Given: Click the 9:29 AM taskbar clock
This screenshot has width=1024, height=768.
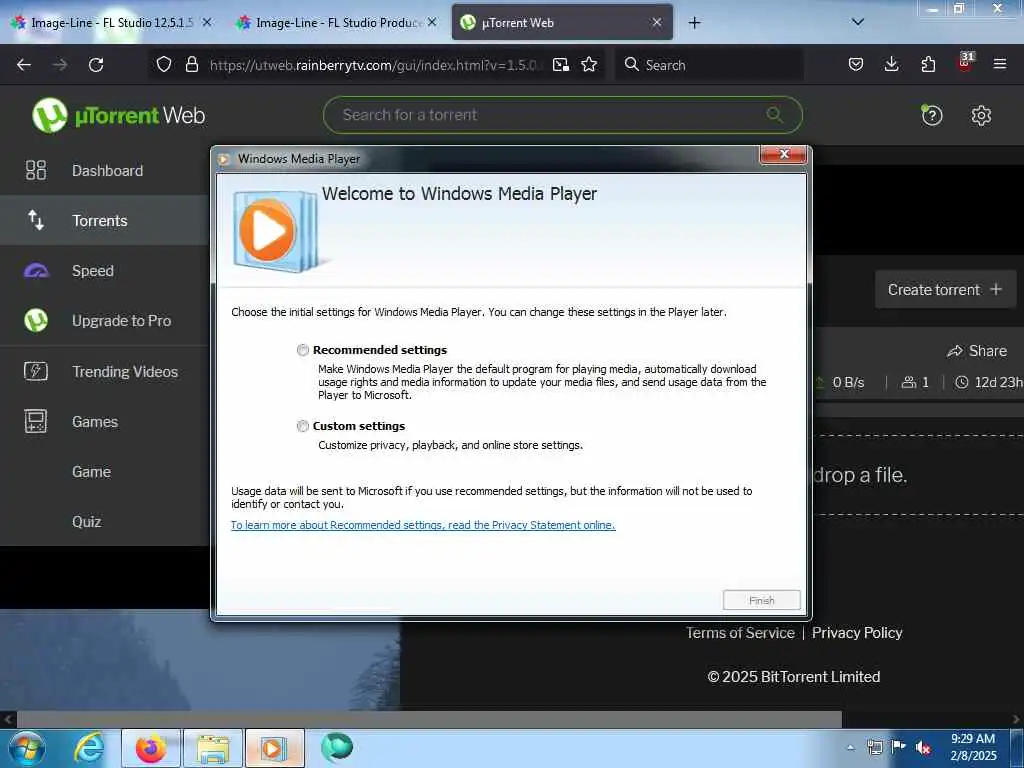Looking at the screenshot, I should (973, 747).
